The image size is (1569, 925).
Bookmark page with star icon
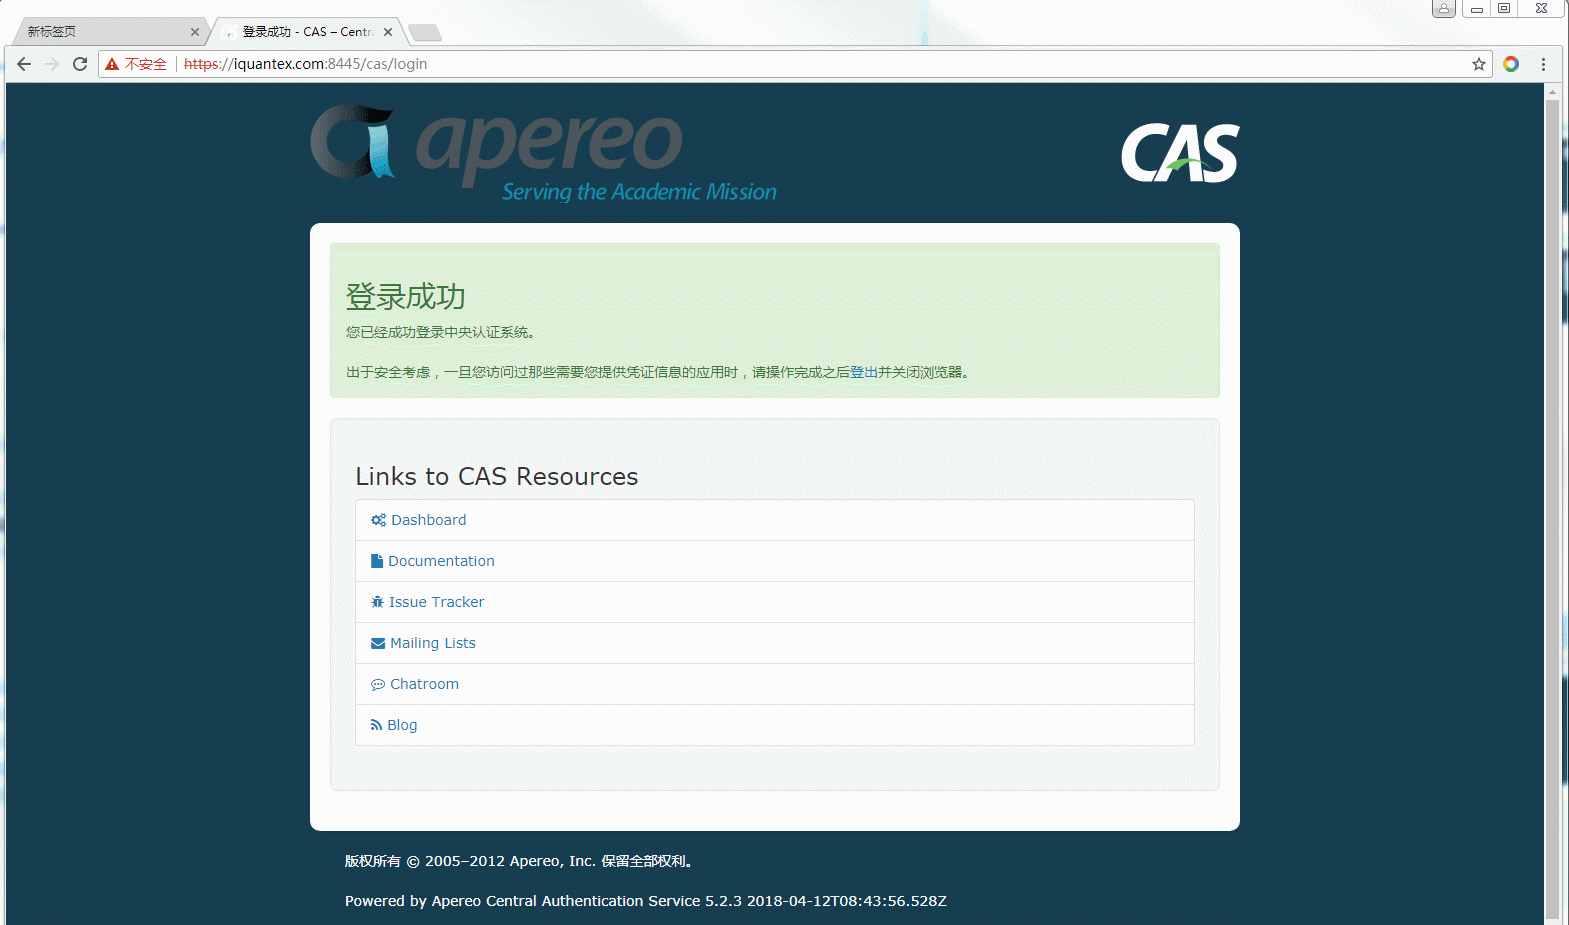[1478, 64]
